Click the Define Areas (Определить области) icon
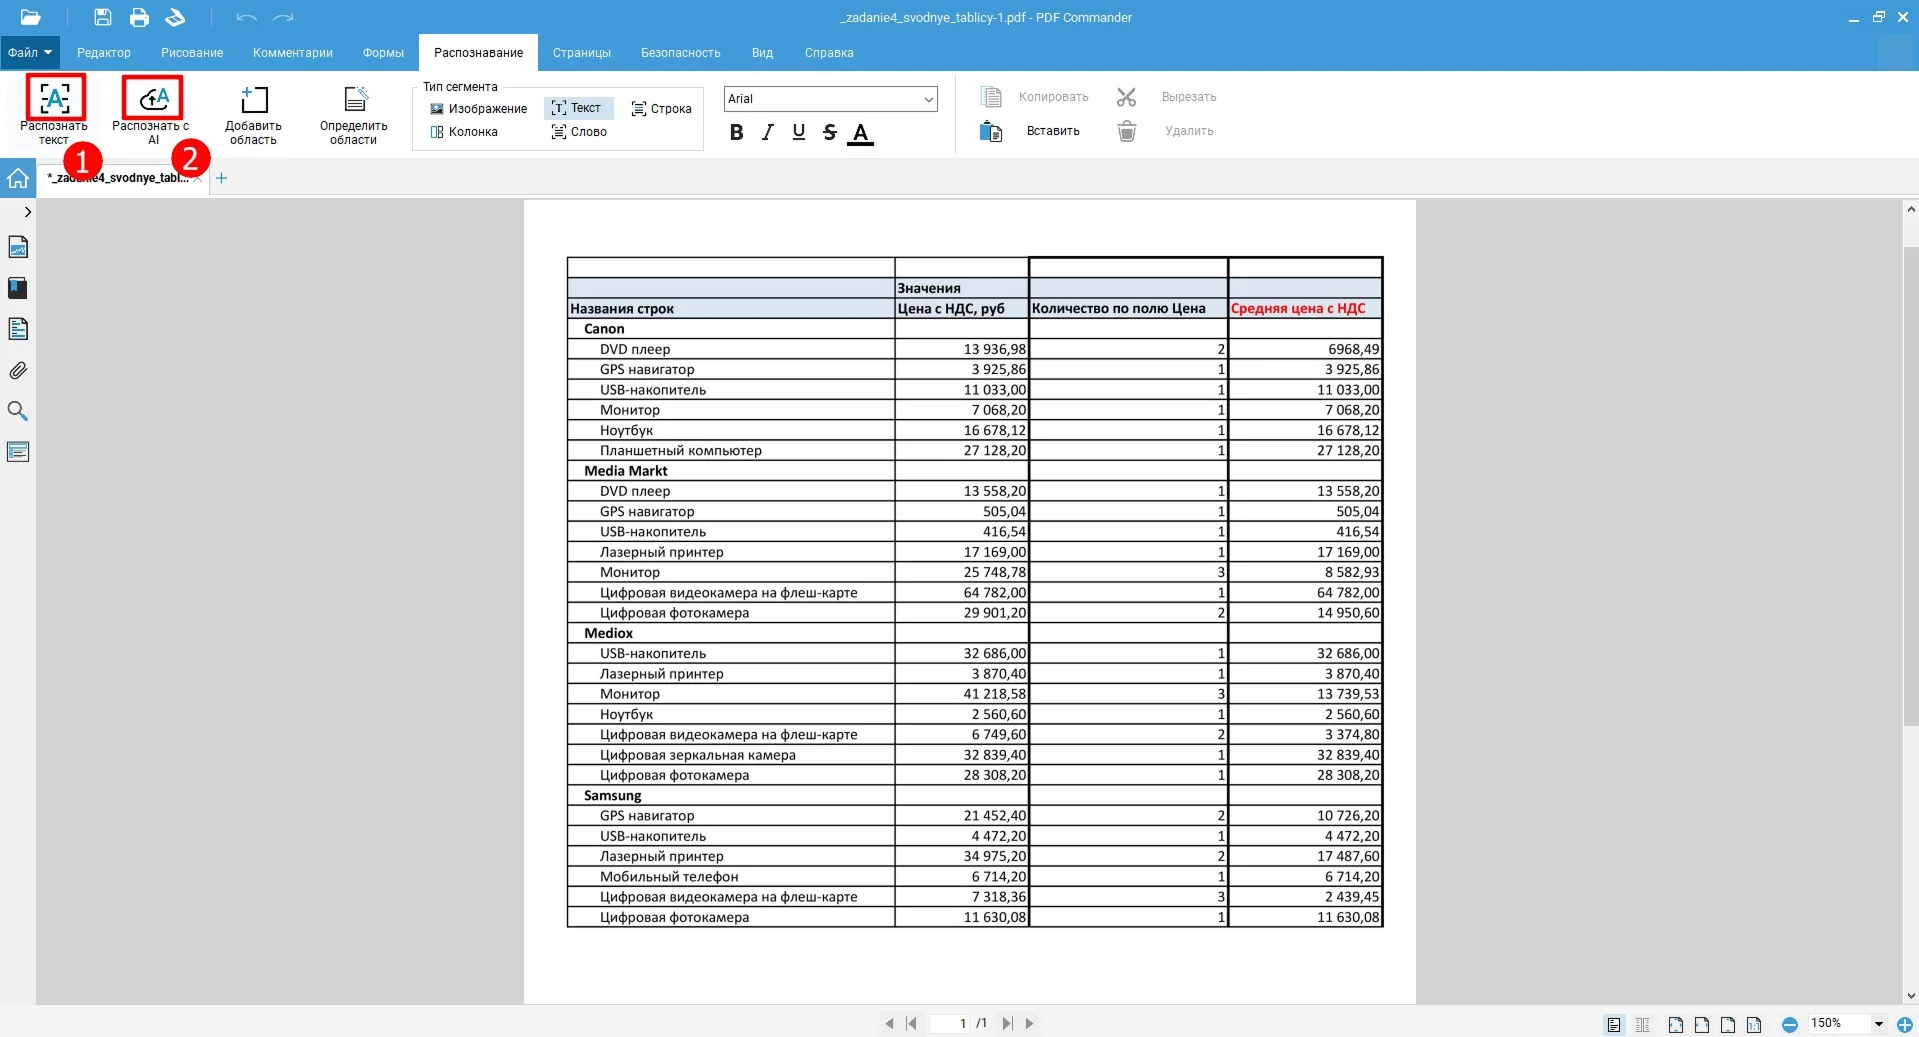 354,99
